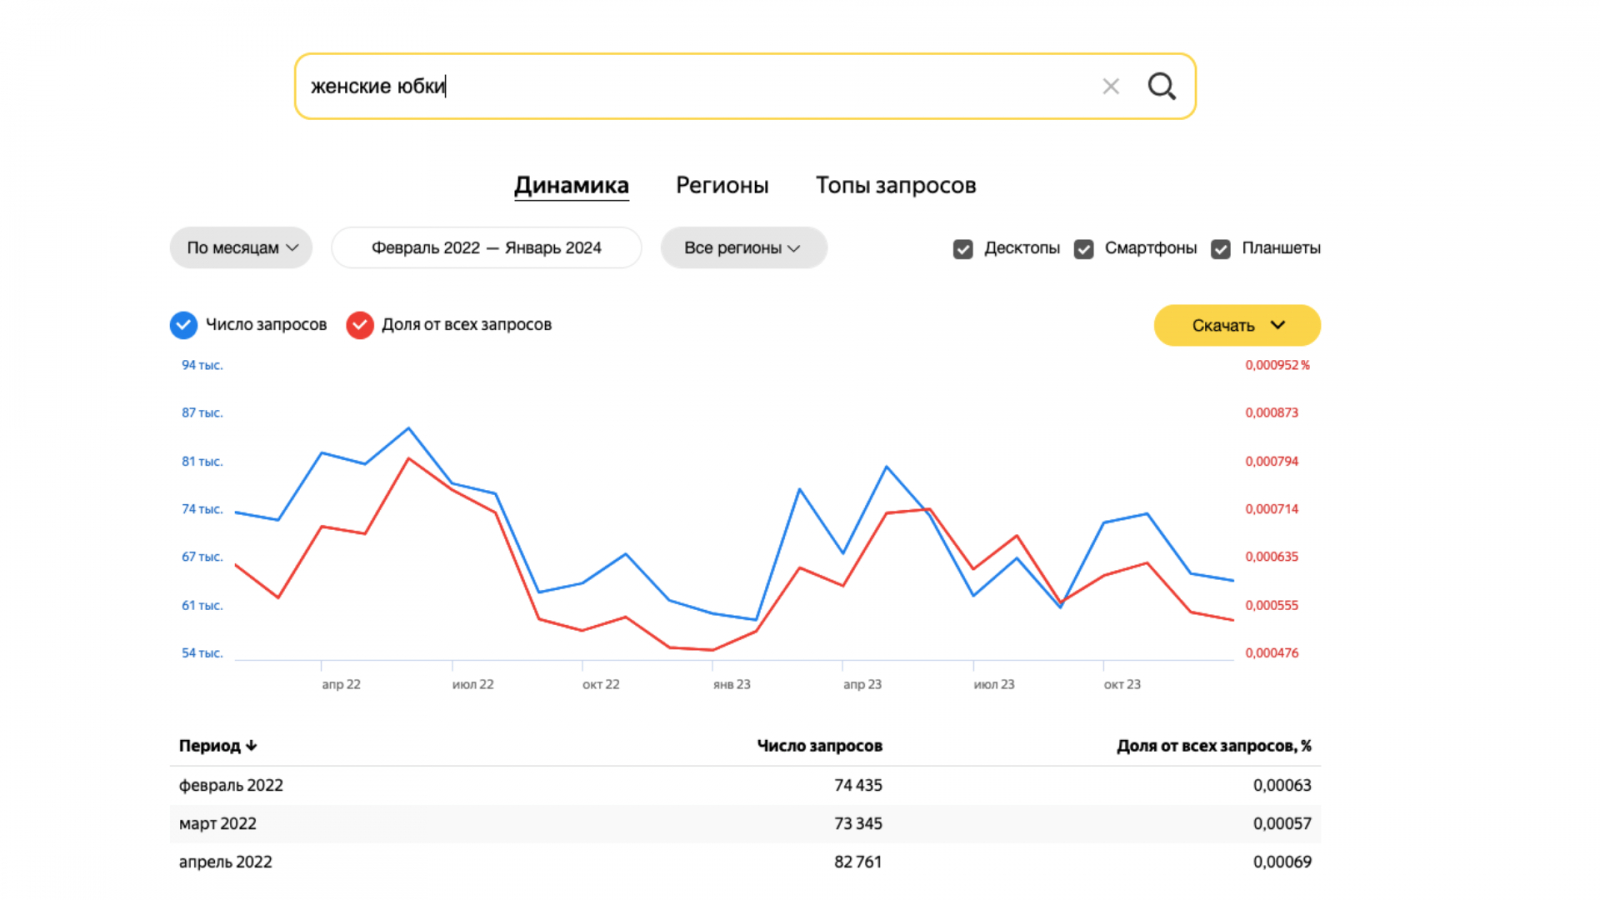Click the Доля от всех запросов, % column header
This screenshot has height=900, width=1600.
tap(1213, 746)
